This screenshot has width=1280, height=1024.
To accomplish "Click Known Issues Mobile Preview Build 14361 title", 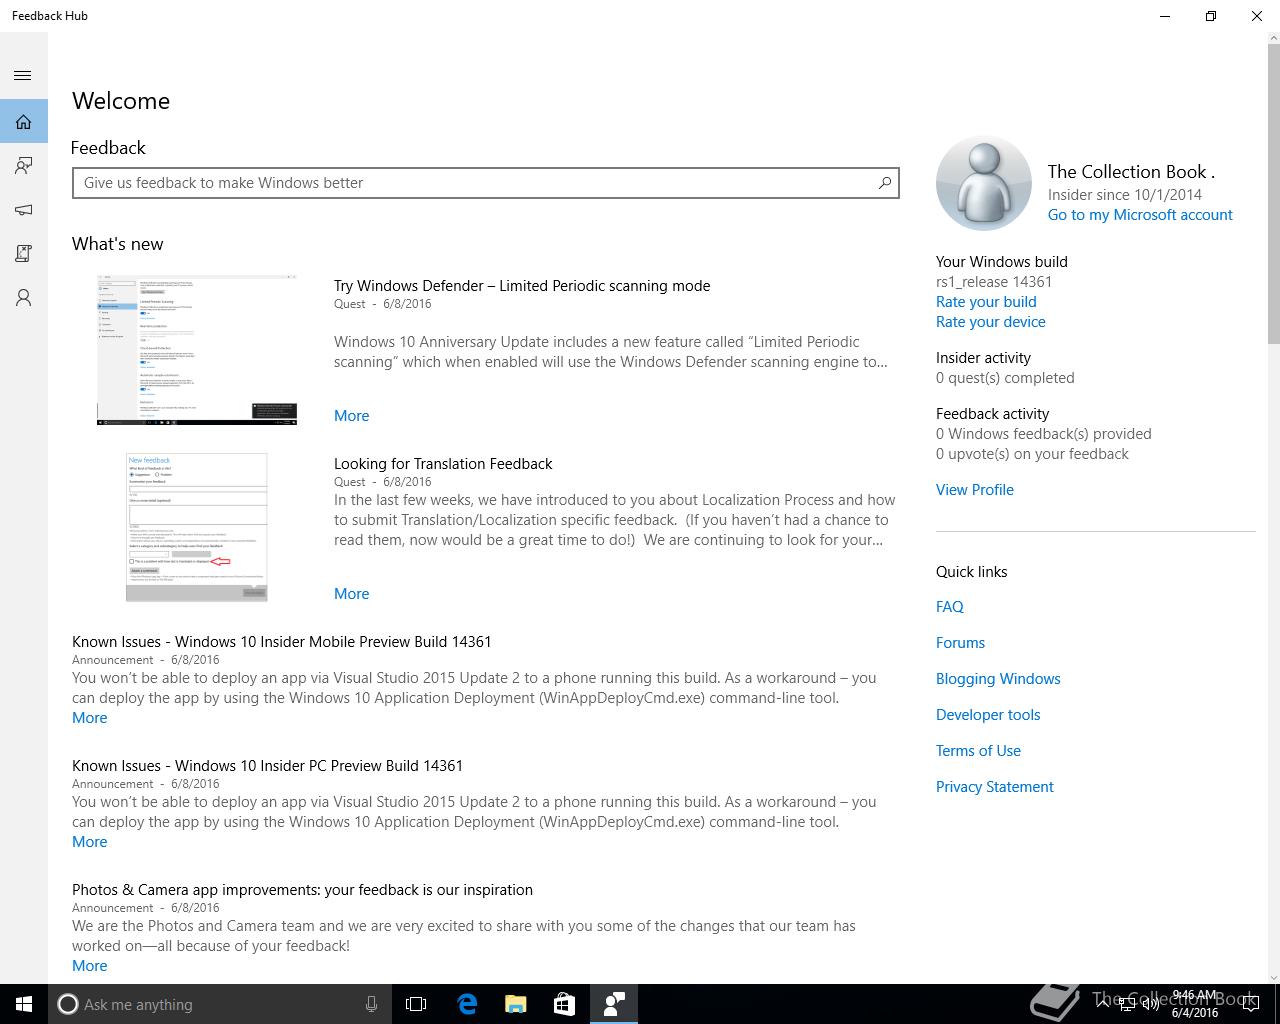I will 282,642.
